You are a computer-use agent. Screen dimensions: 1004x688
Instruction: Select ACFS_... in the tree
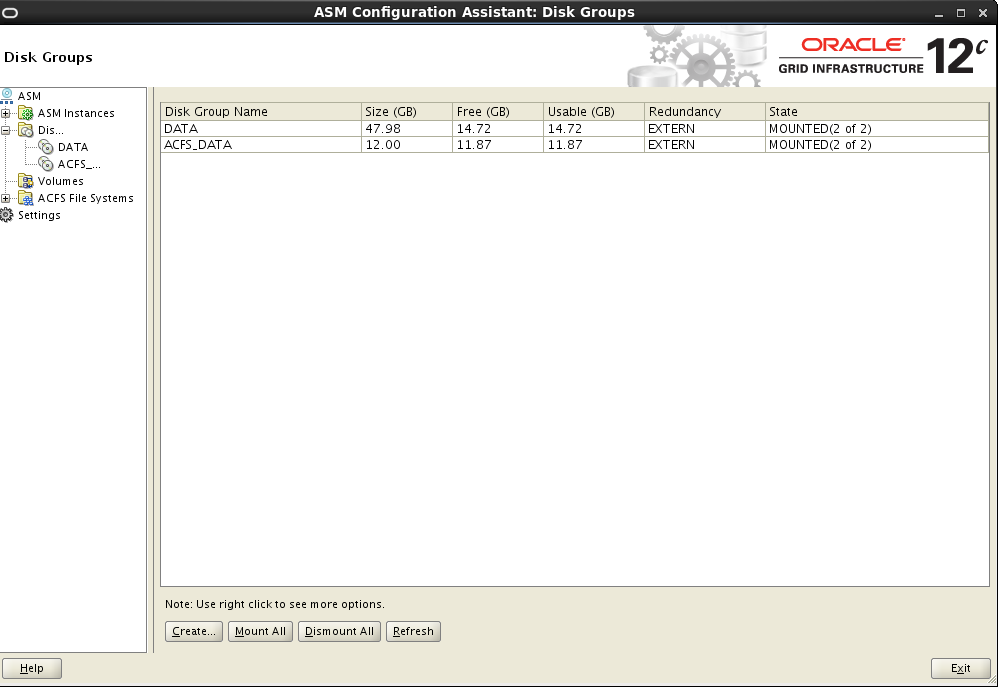pyautogui.click(x=79, y=165)
